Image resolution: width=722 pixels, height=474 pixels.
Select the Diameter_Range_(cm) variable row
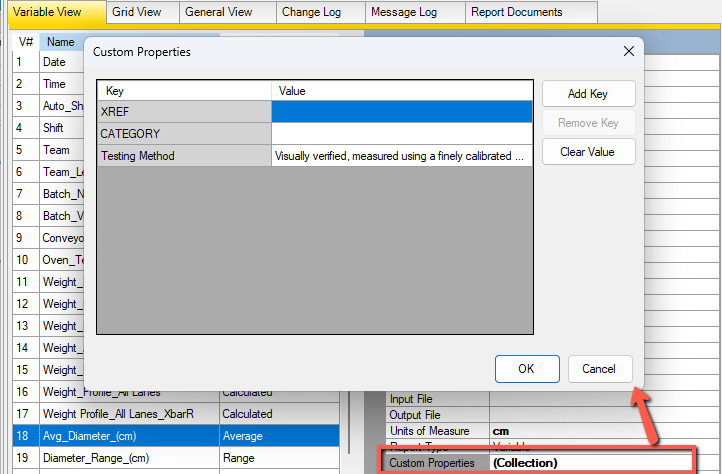[x=128, y=458]
